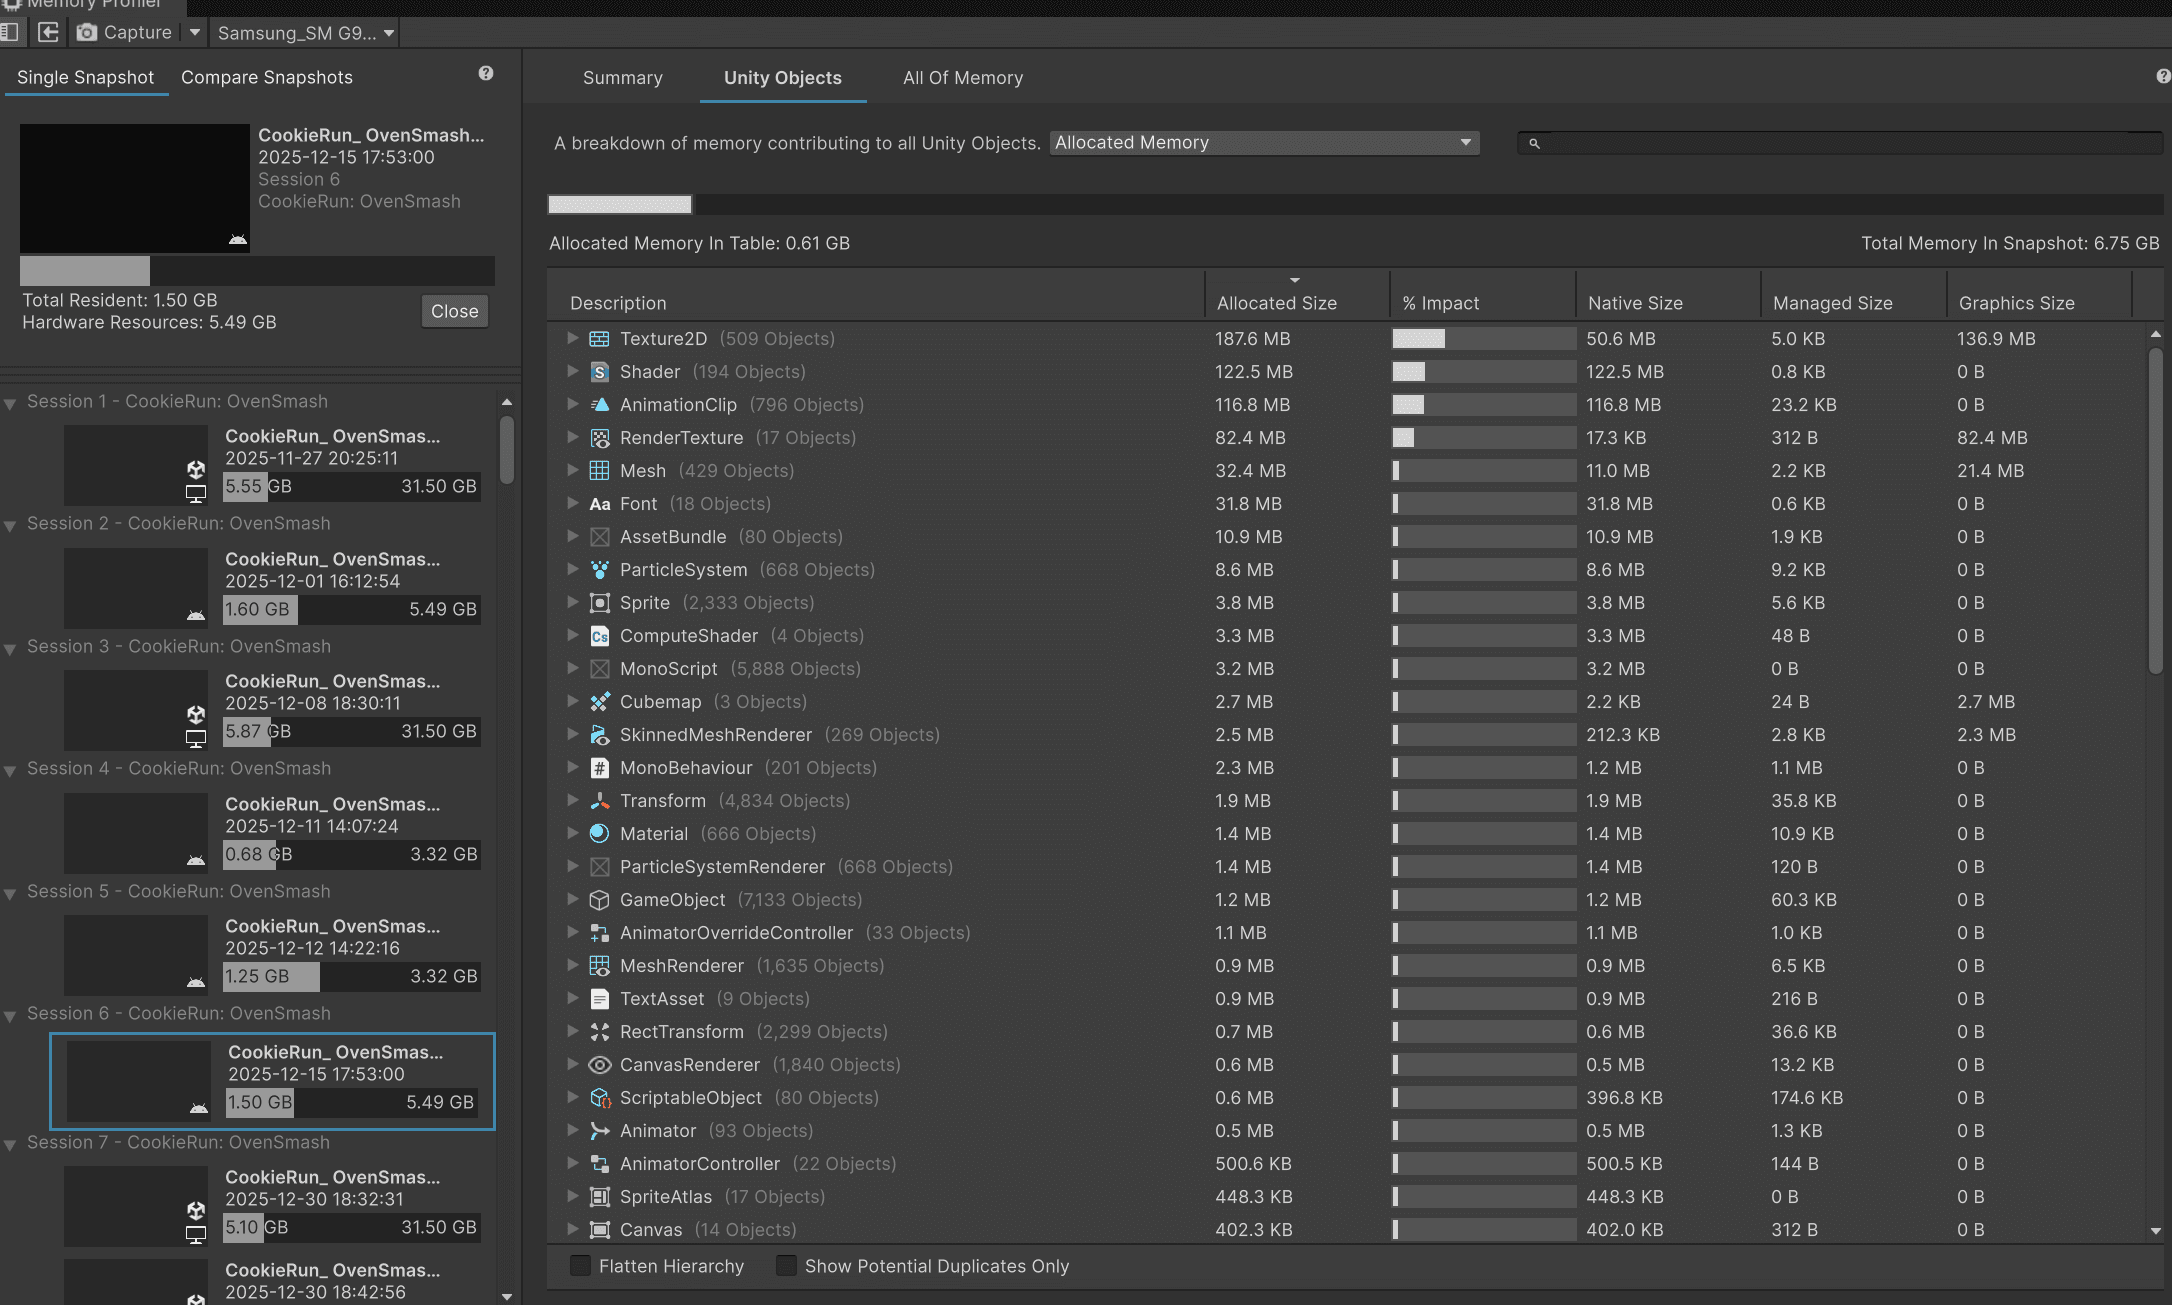Click the Font type icon

point(599,504)
